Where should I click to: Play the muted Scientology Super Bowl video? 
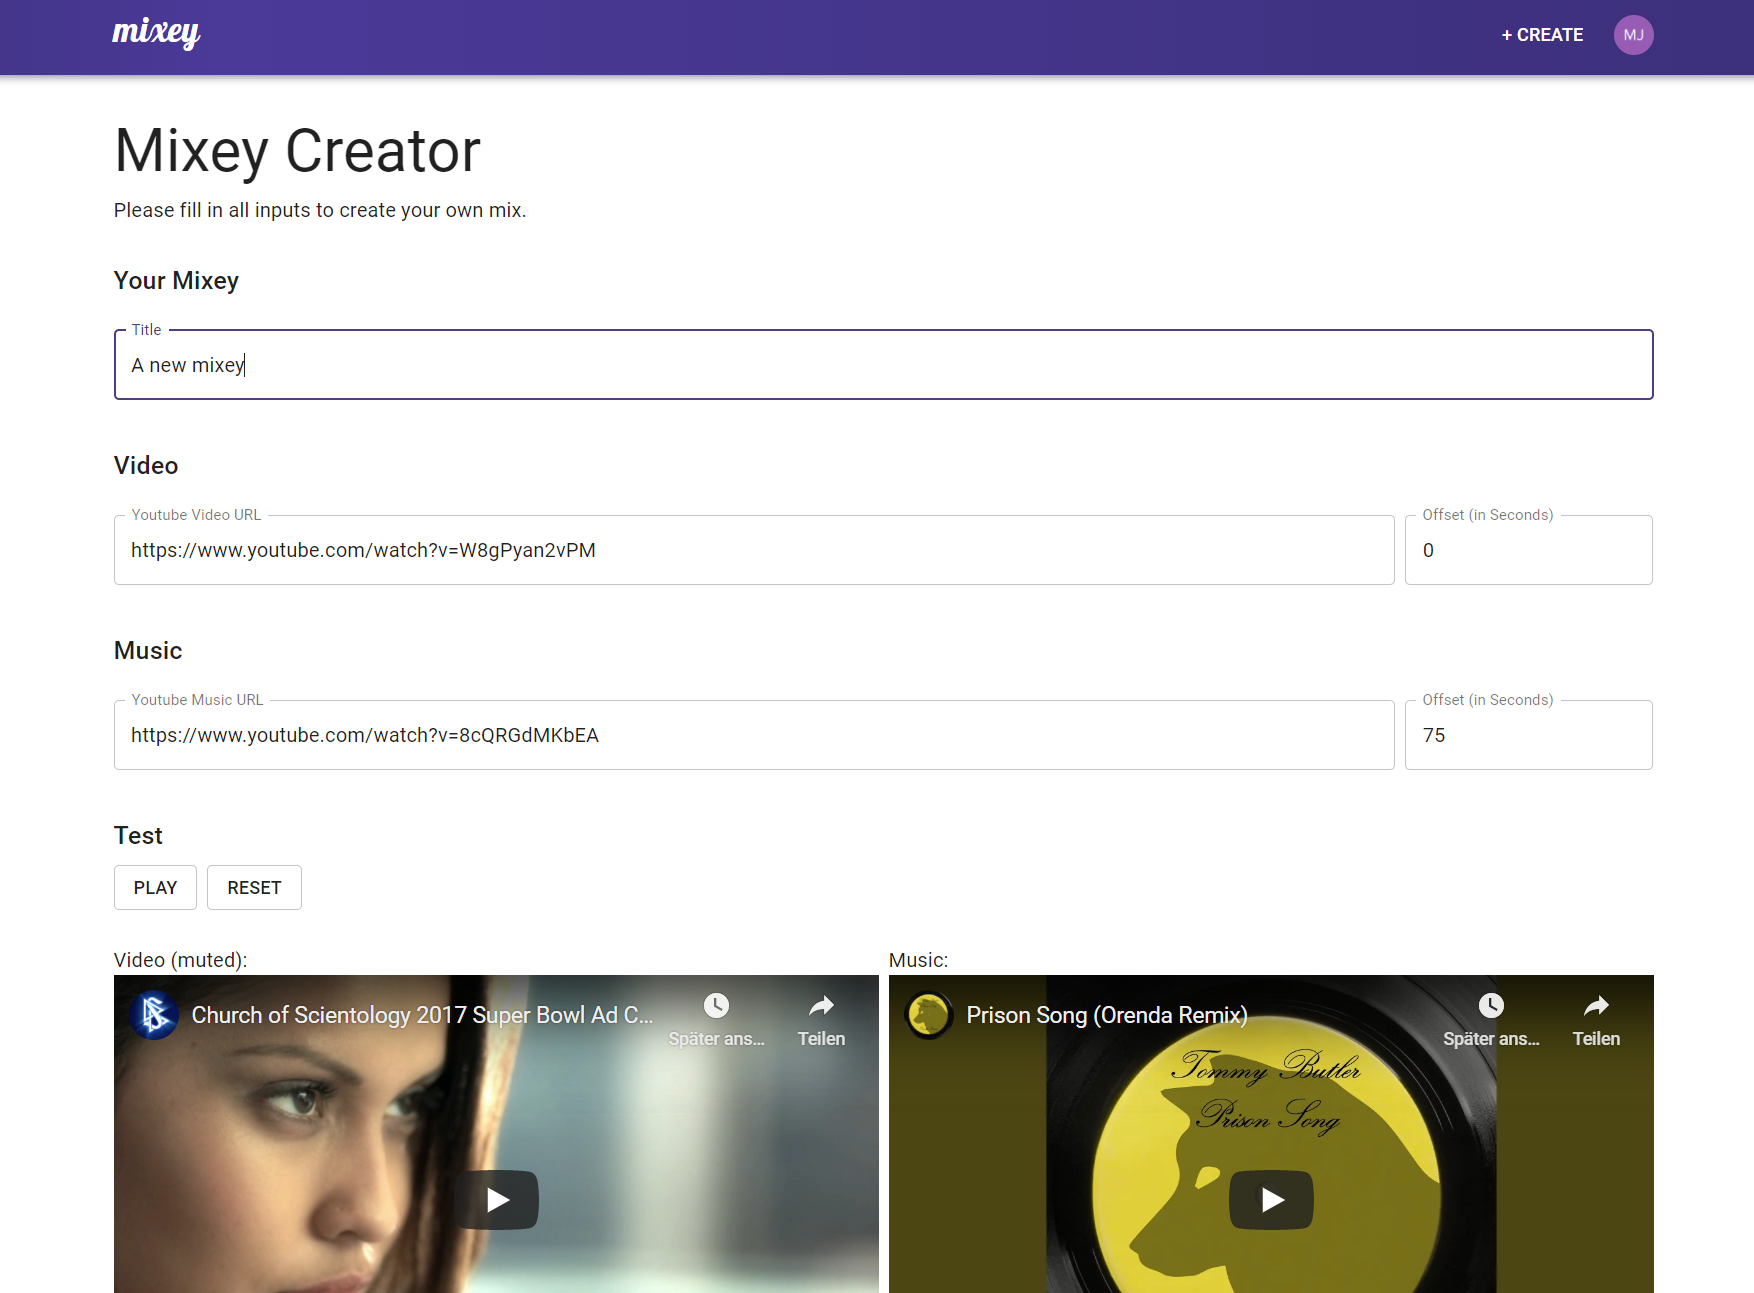pos(496,1199)
